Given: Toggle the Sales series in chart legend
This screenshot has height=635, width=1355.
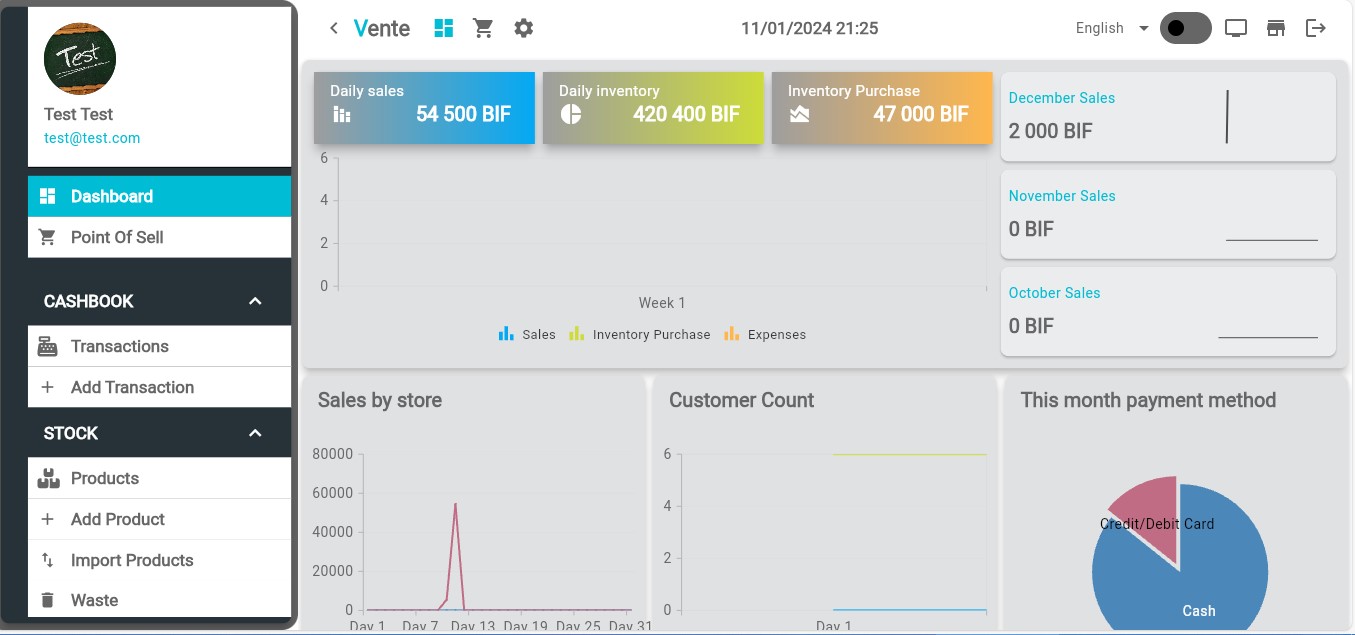Looking at the screenshot, I should tap(527, 334).
